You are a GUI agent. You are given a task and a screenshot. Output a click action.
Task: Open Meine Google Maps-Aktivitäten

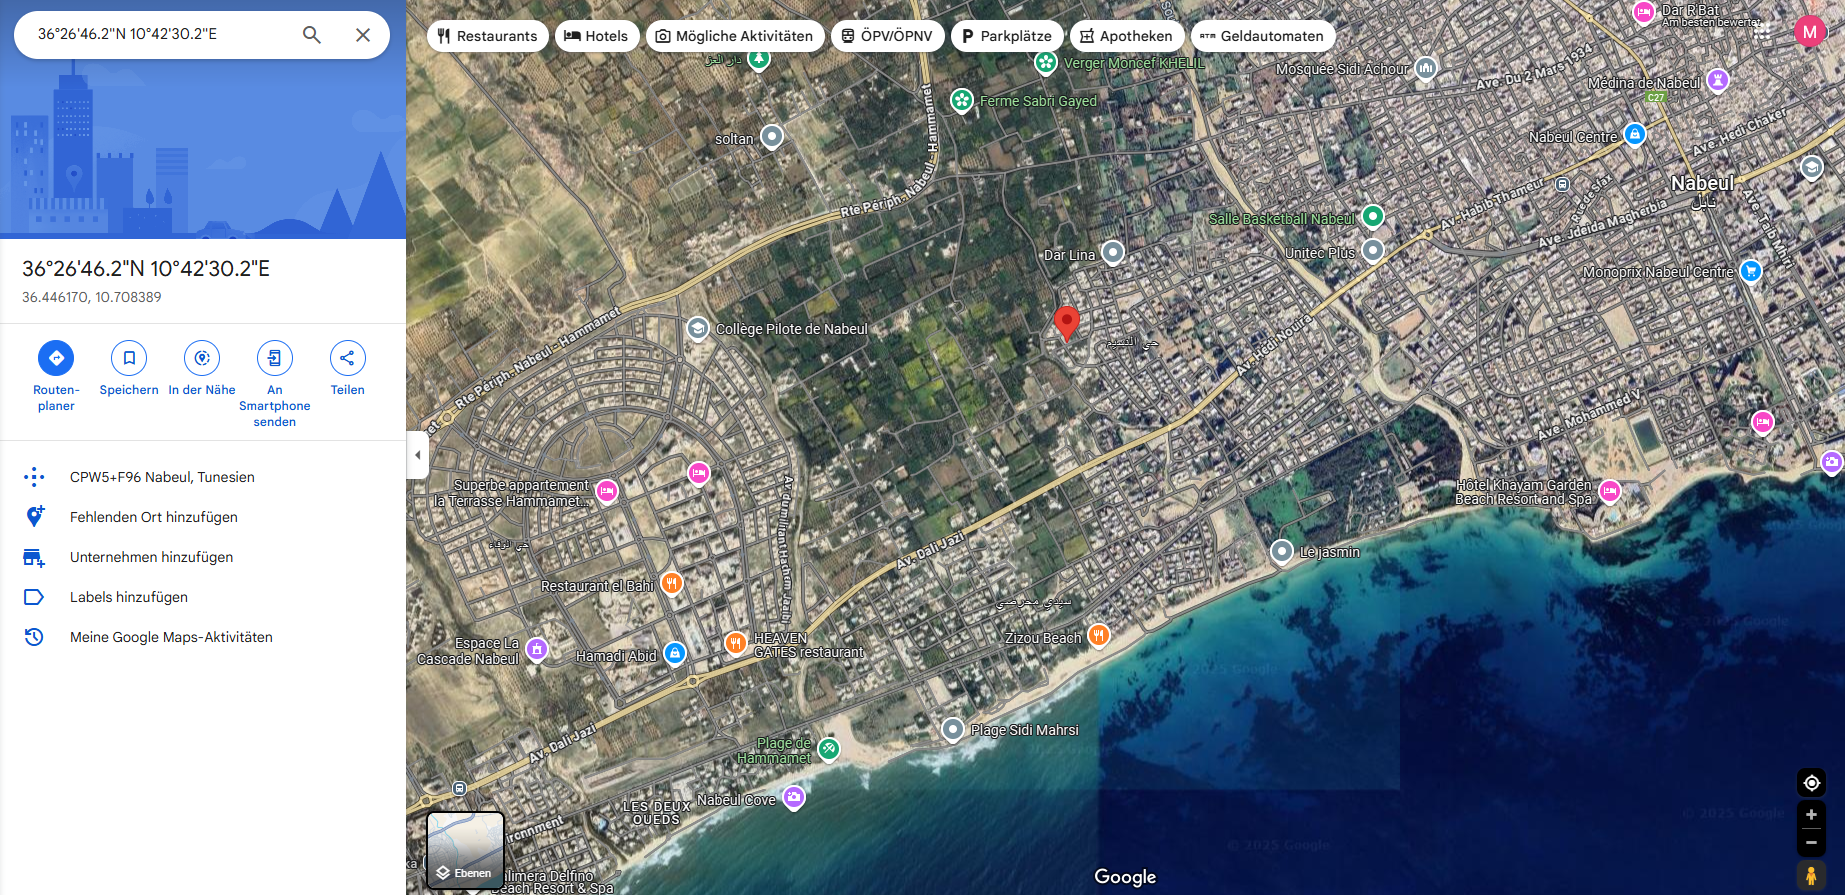pos(203,637)
